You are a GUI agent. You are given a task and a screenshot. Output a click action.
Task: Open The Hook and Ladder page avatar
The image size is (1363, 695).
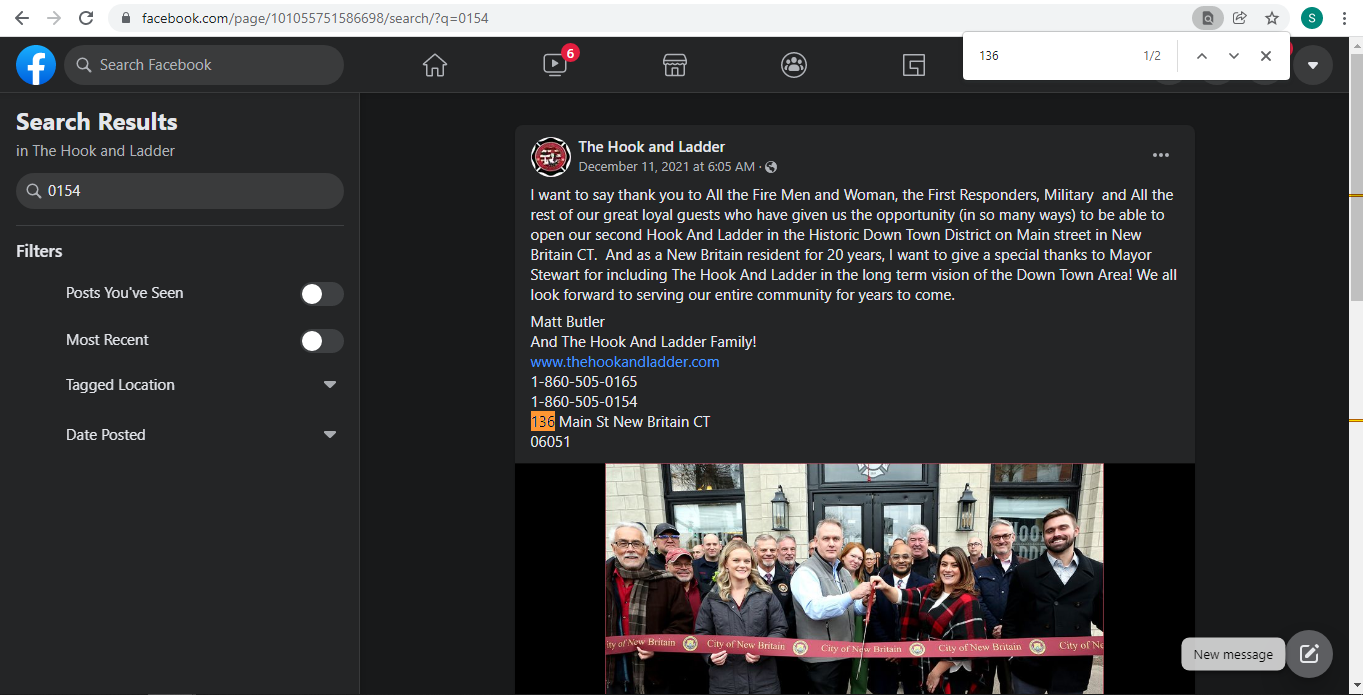tap(550, 157)
